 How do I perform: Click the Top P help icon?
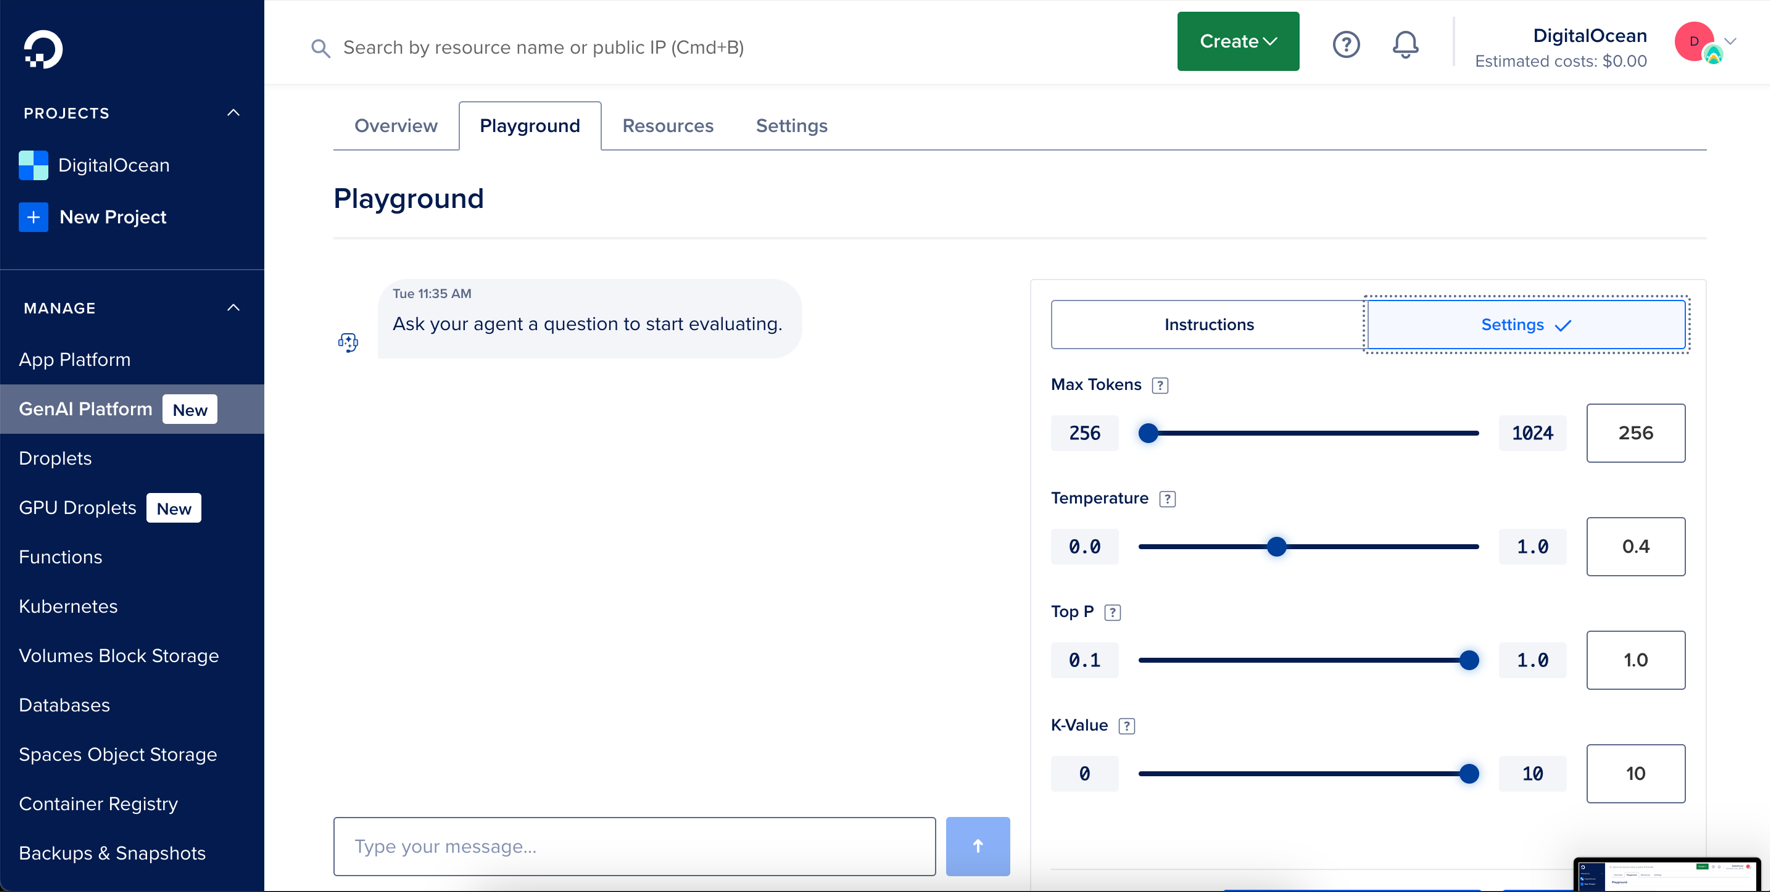pos(1112,612)
